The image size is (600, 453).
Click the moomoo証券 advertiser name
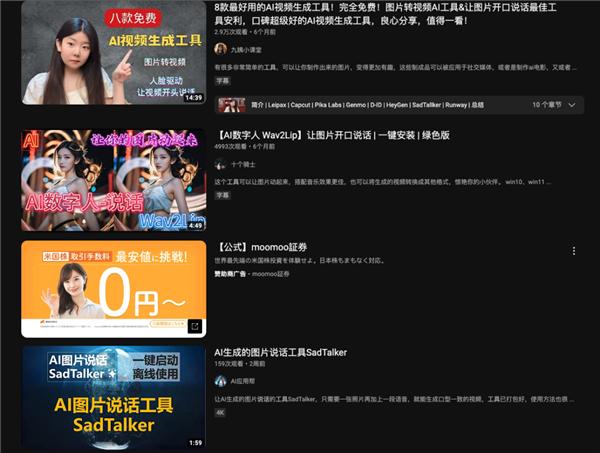coord(271,274)
